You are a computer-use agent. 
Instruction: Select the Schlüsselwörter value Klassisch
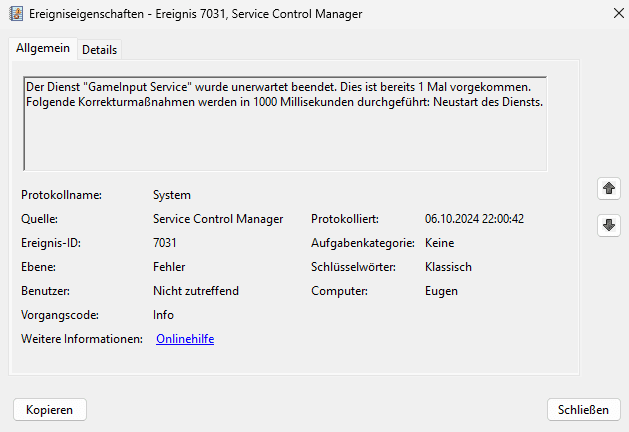(x=448, y=267)
